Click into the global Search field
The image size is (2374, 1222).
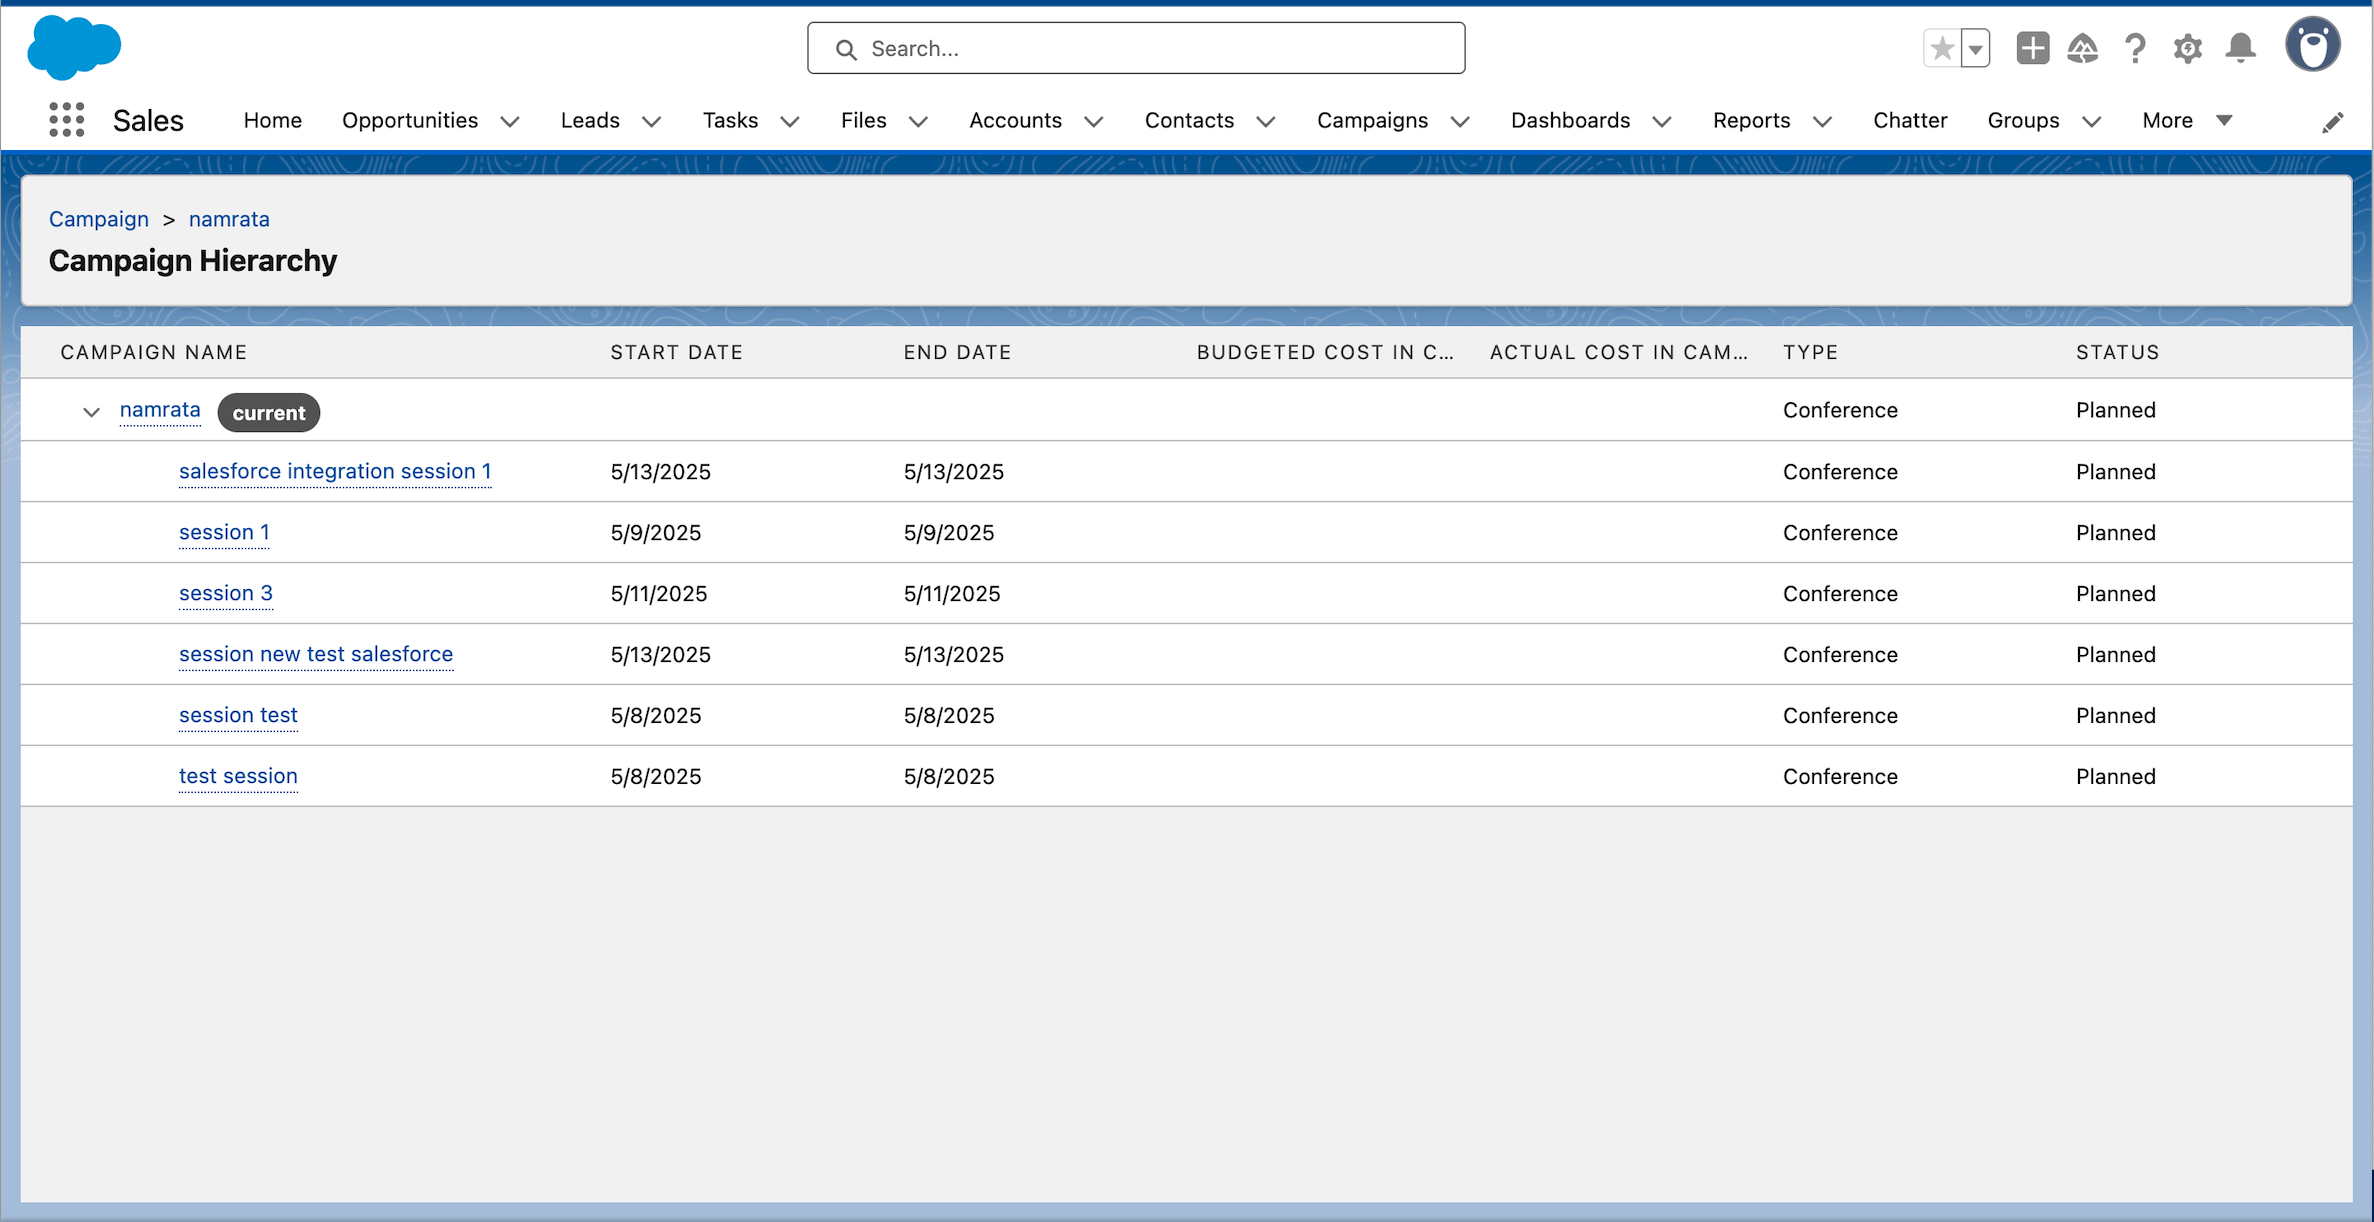pyautogui.click(x=1136, y=48)
